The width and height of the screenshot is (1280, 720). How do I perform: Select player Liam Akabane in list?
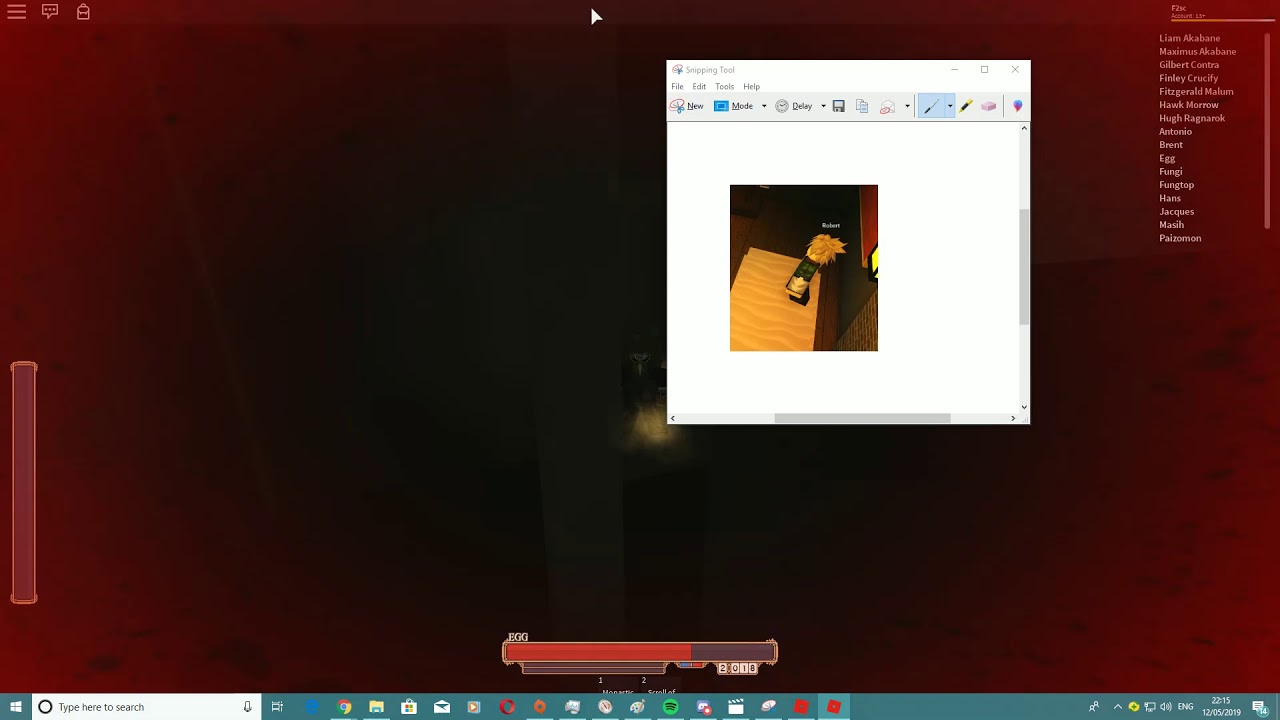point(1189,38)
